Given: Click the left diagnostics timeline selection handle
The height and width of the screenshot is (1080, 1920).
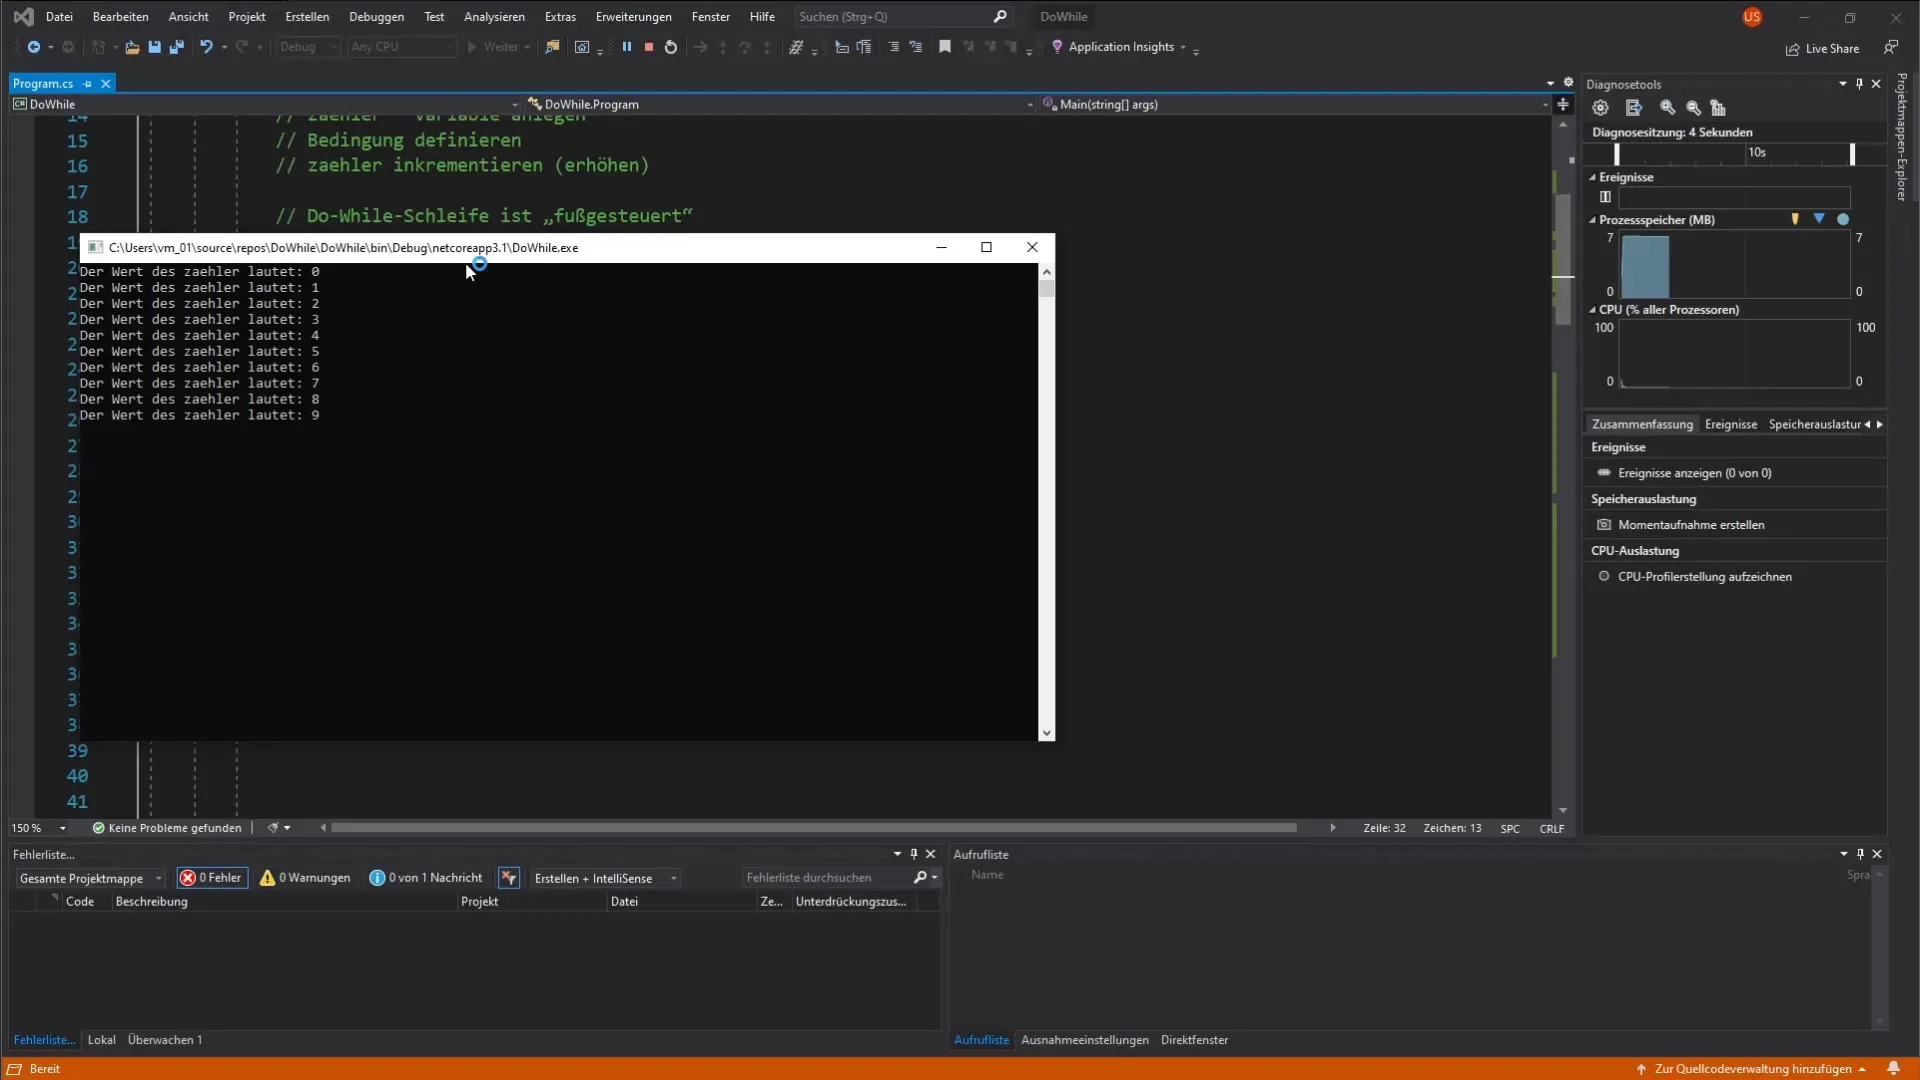Looking at the screenshot, I should 1616,154.
